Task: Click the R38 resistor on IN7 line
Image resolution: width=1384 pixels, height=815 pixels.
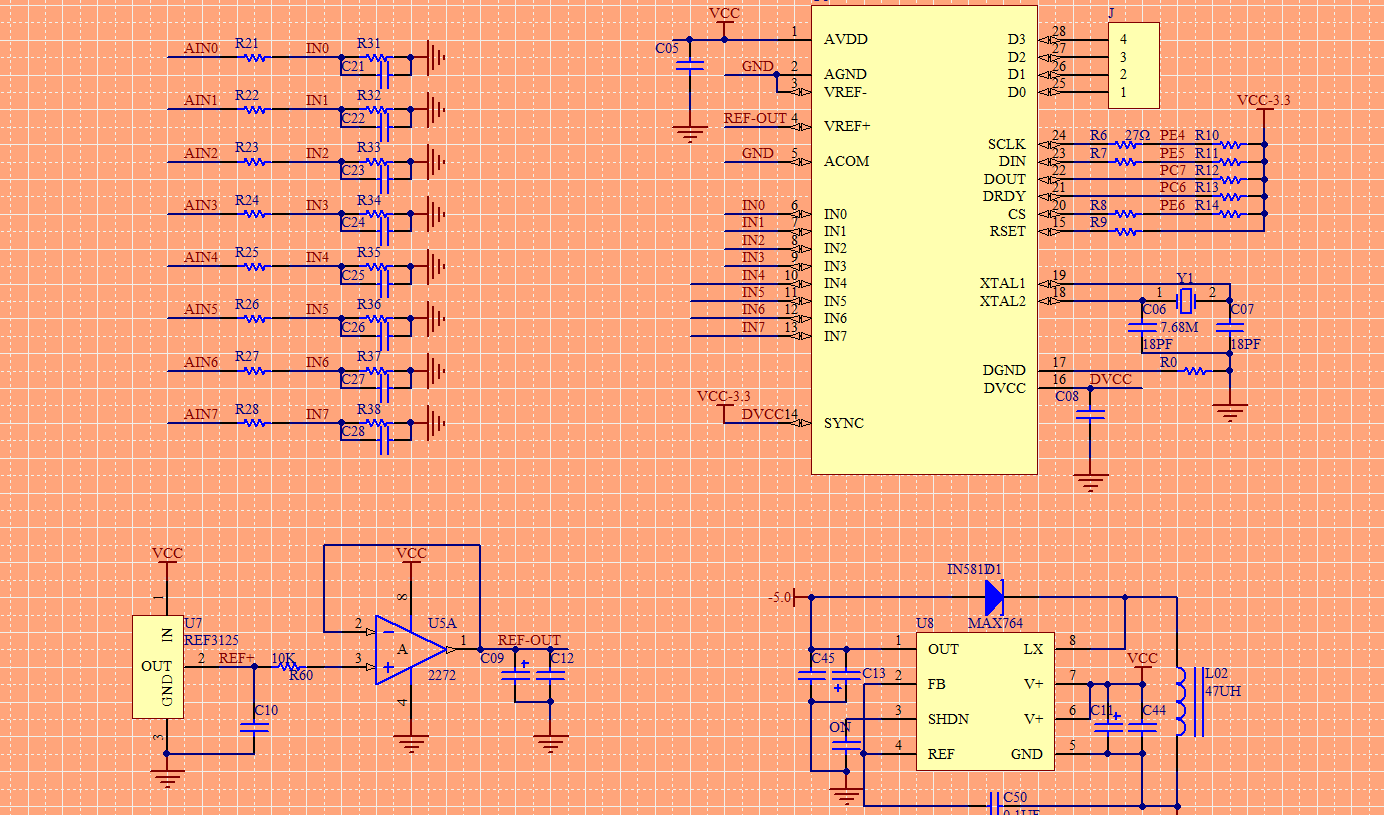Action: [x=377, y=423]
